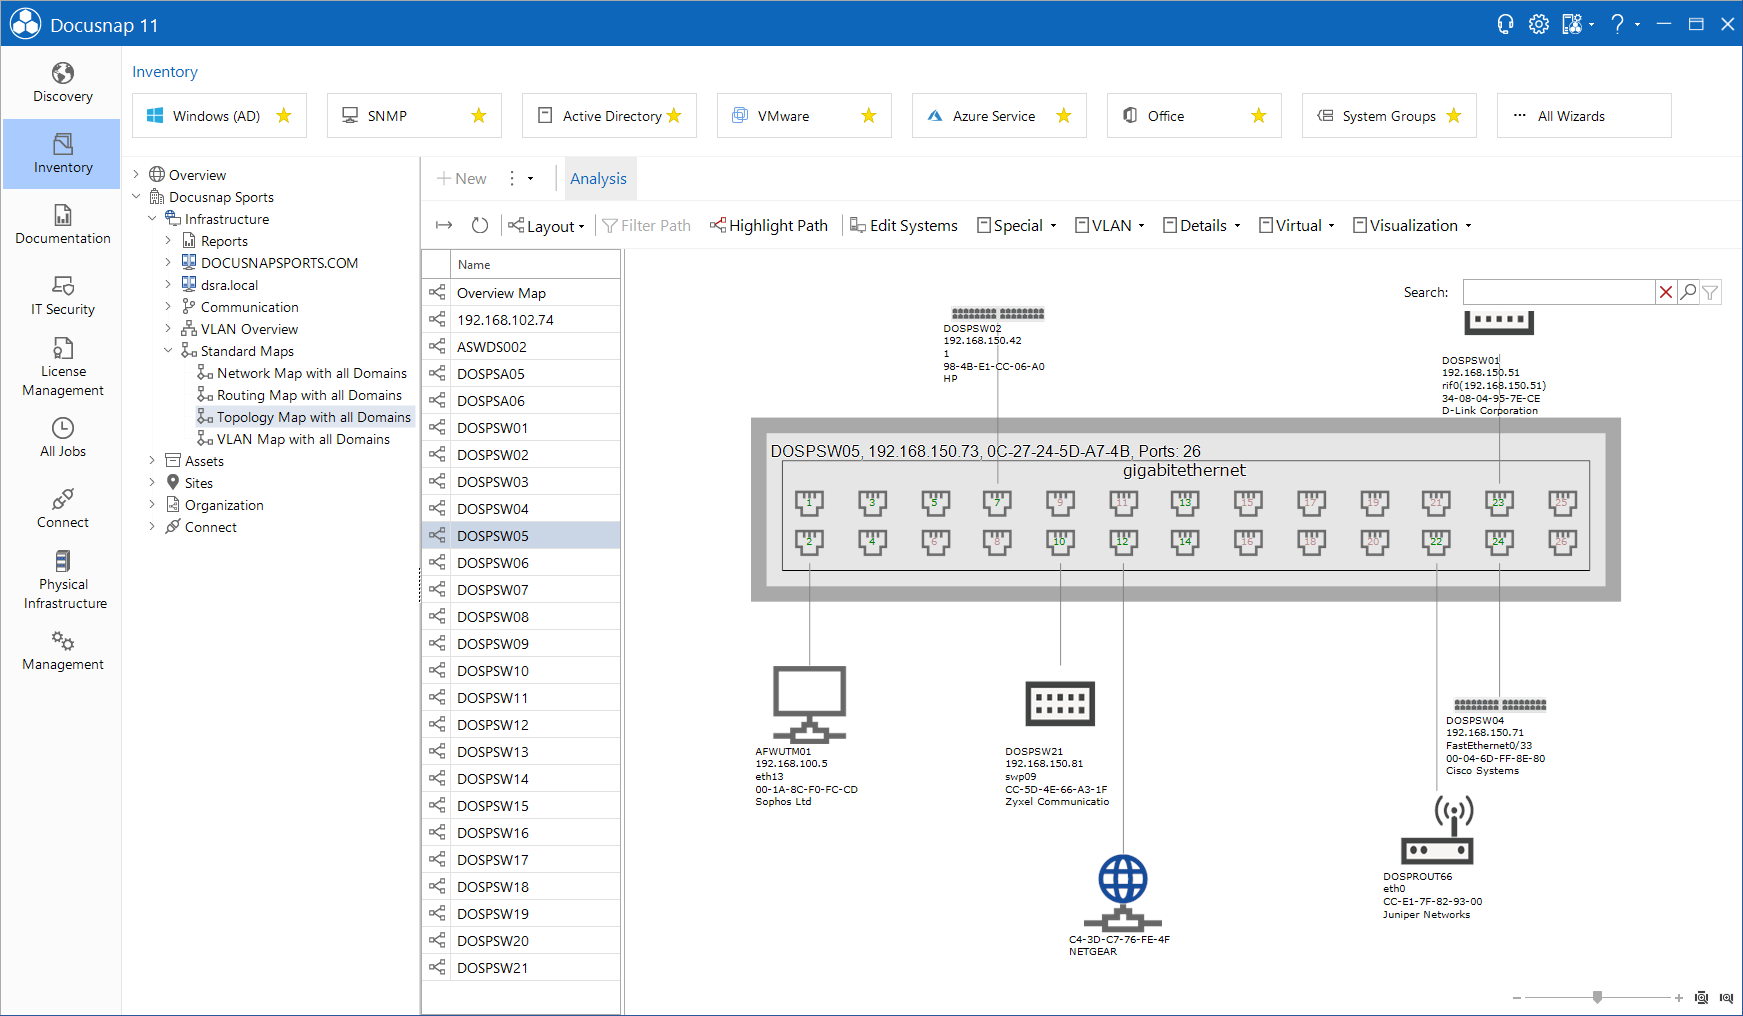1743x1016 pixels.
Task: Click into the map Search field
Action: coord(1558,292)
